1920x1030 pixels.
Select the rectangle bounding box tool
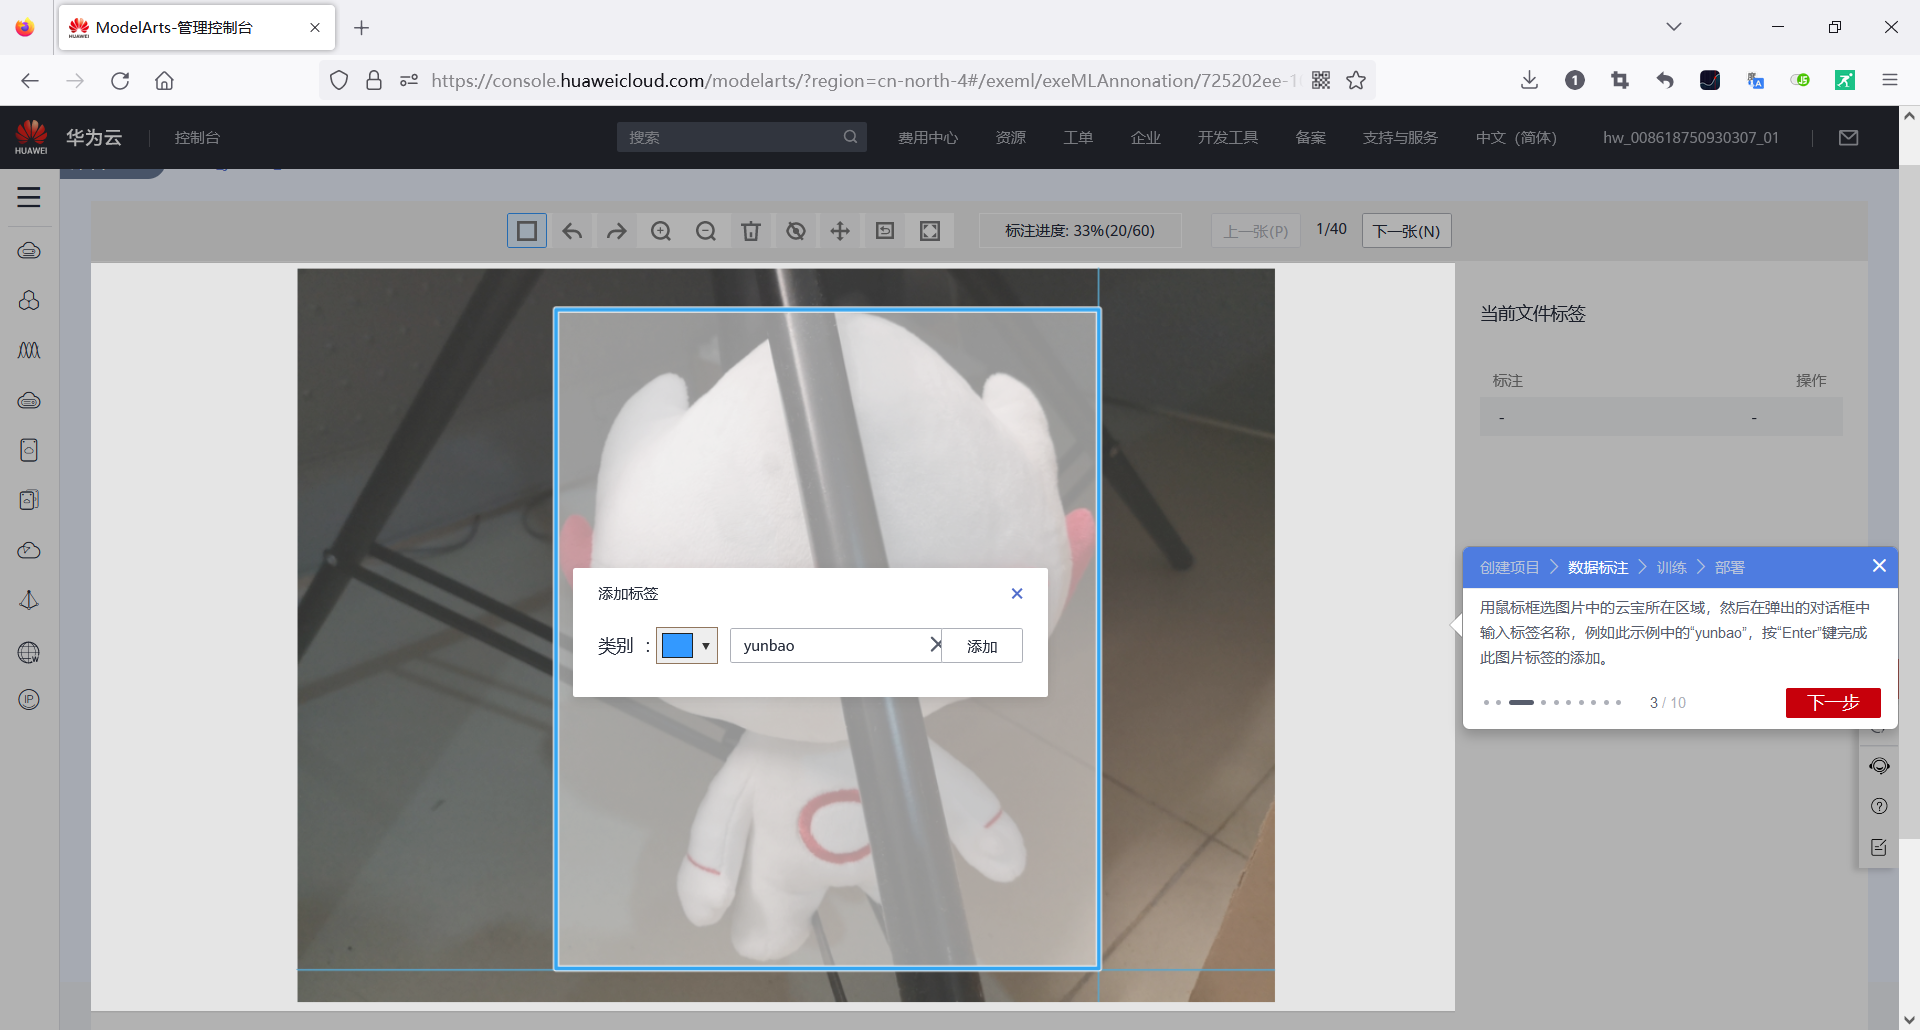pyautogui.click(x=527, y=231)
